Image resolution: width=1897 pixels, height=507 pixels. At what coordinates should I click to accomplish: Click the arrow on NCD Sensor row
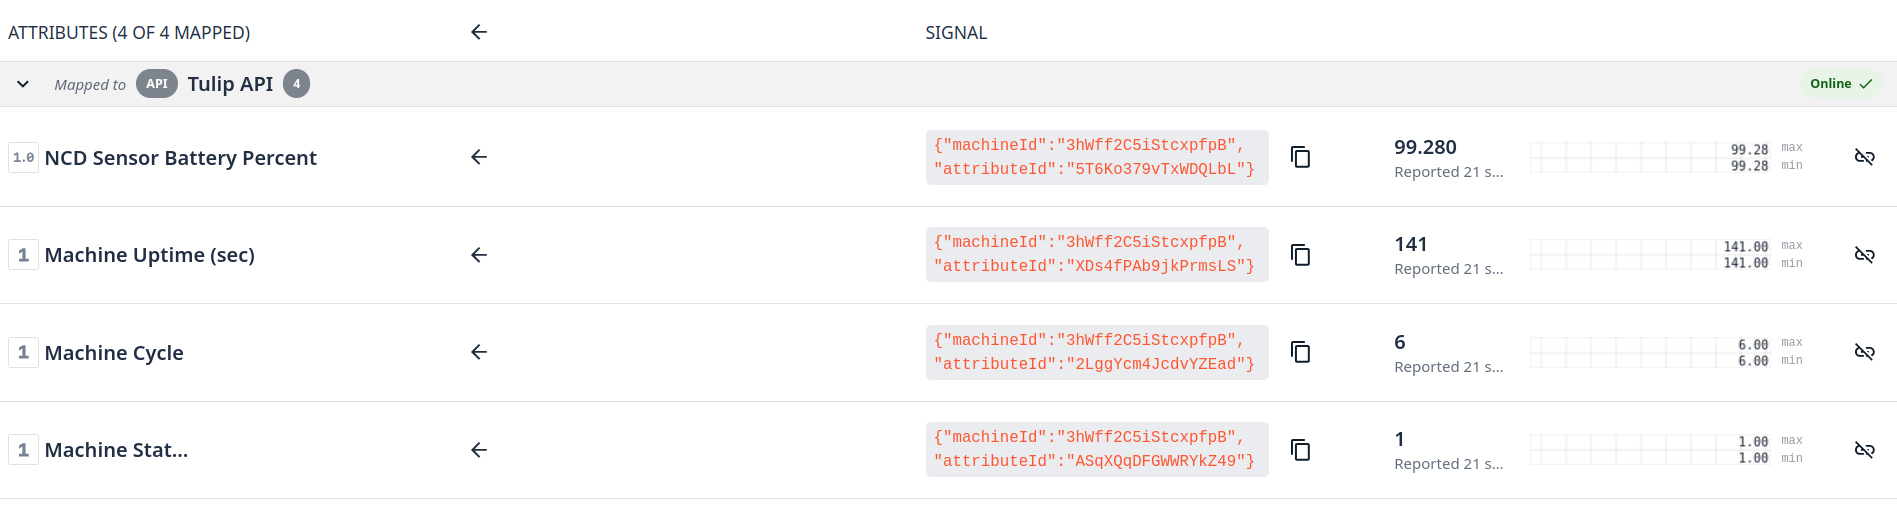[479, 157]
